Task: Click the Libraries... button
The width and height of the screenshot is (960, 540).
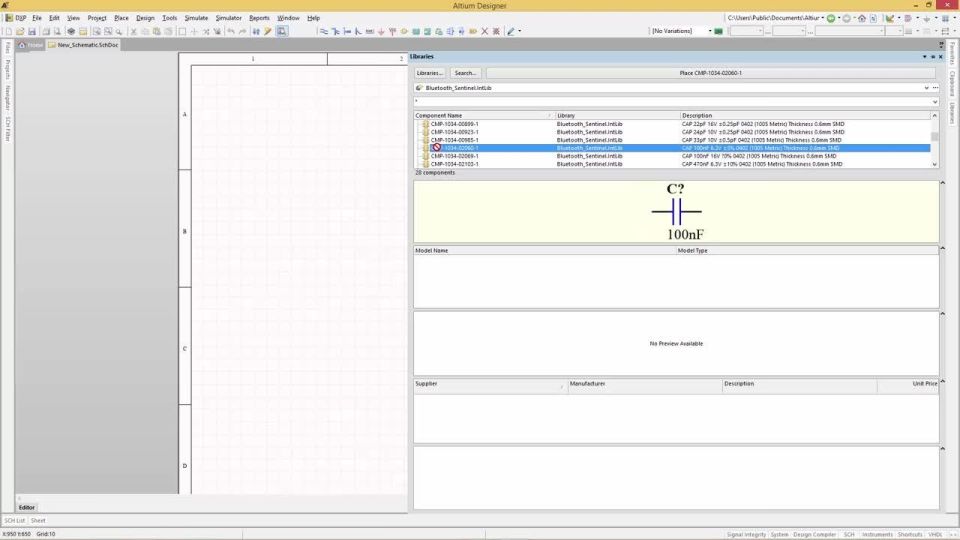Action: [x=429, y=73]
